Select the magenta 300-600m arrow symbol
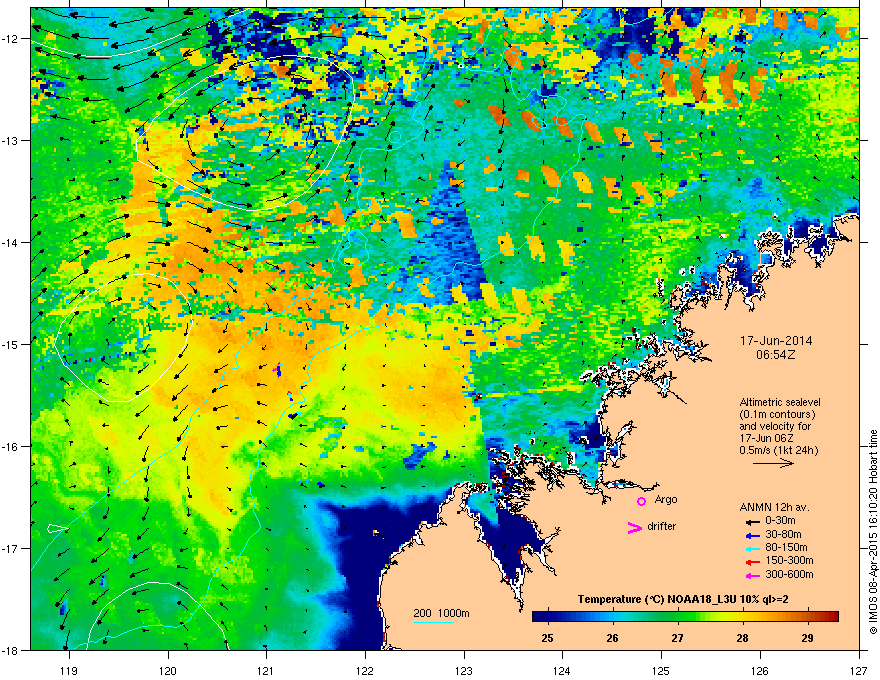This screenshot has height=680, width=880. [x=752, y=575]
